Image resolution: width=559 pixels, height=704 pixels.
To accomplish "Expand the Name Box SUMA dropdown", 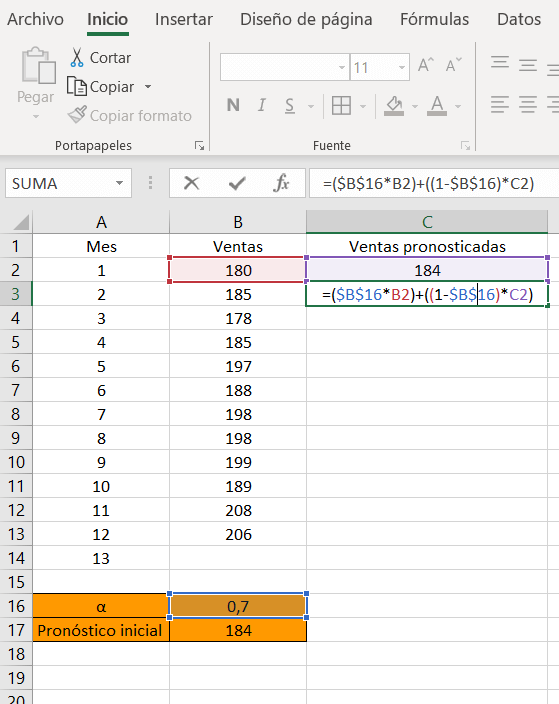I will [x=119, y=183].
